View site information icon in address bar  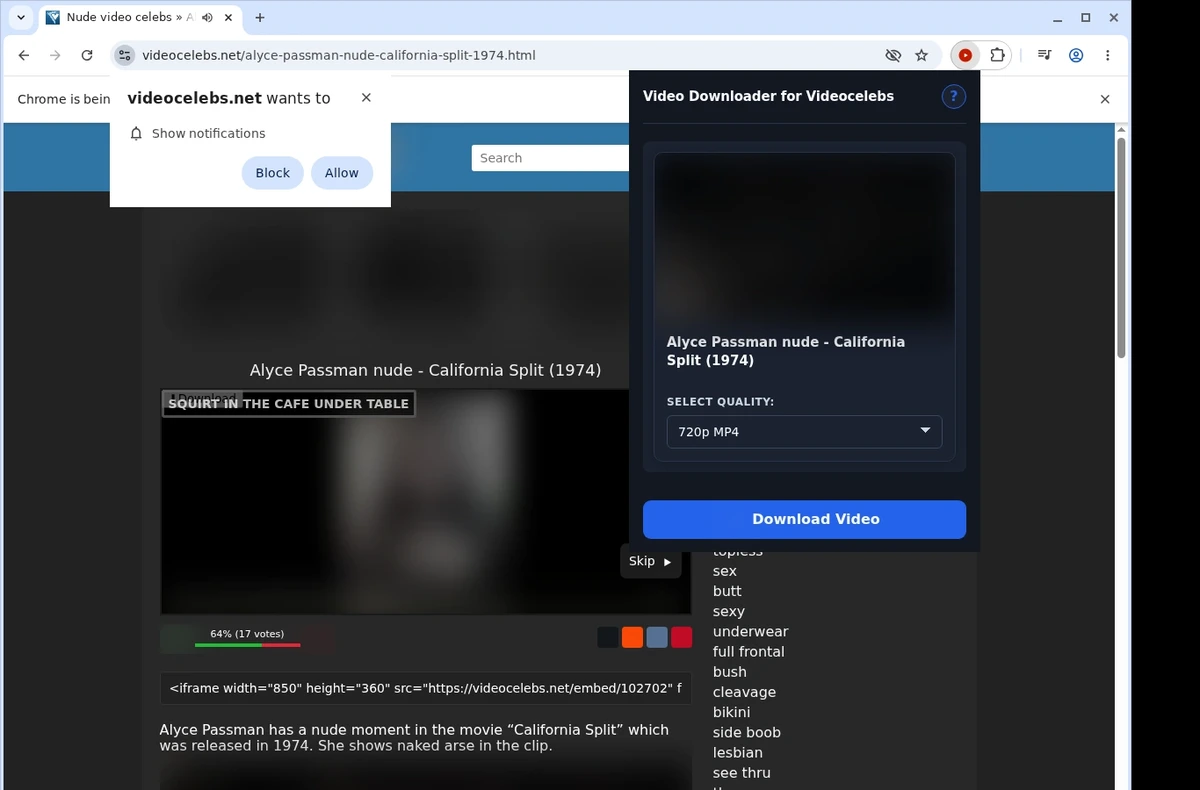tap(124, 55)
